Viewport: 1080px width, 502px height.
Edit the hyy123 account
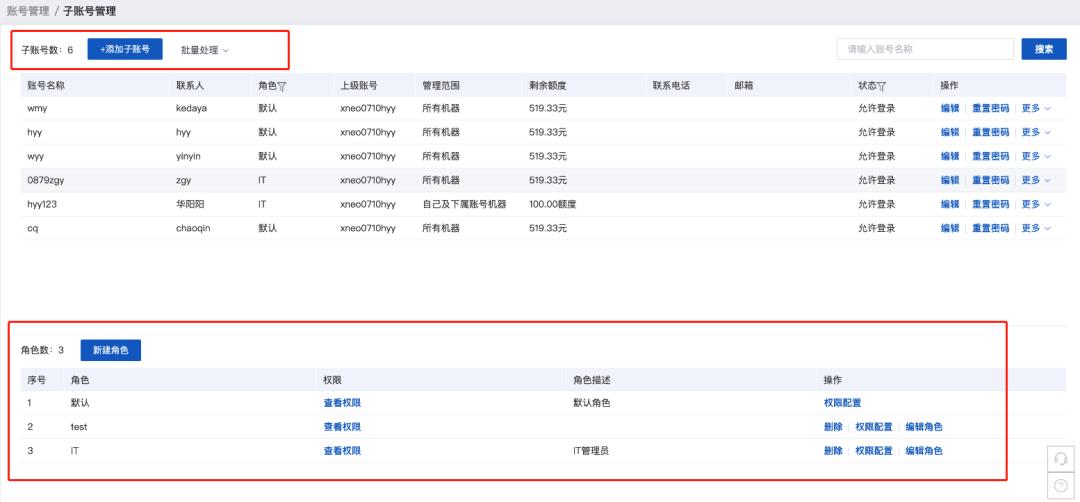(950, 204)
